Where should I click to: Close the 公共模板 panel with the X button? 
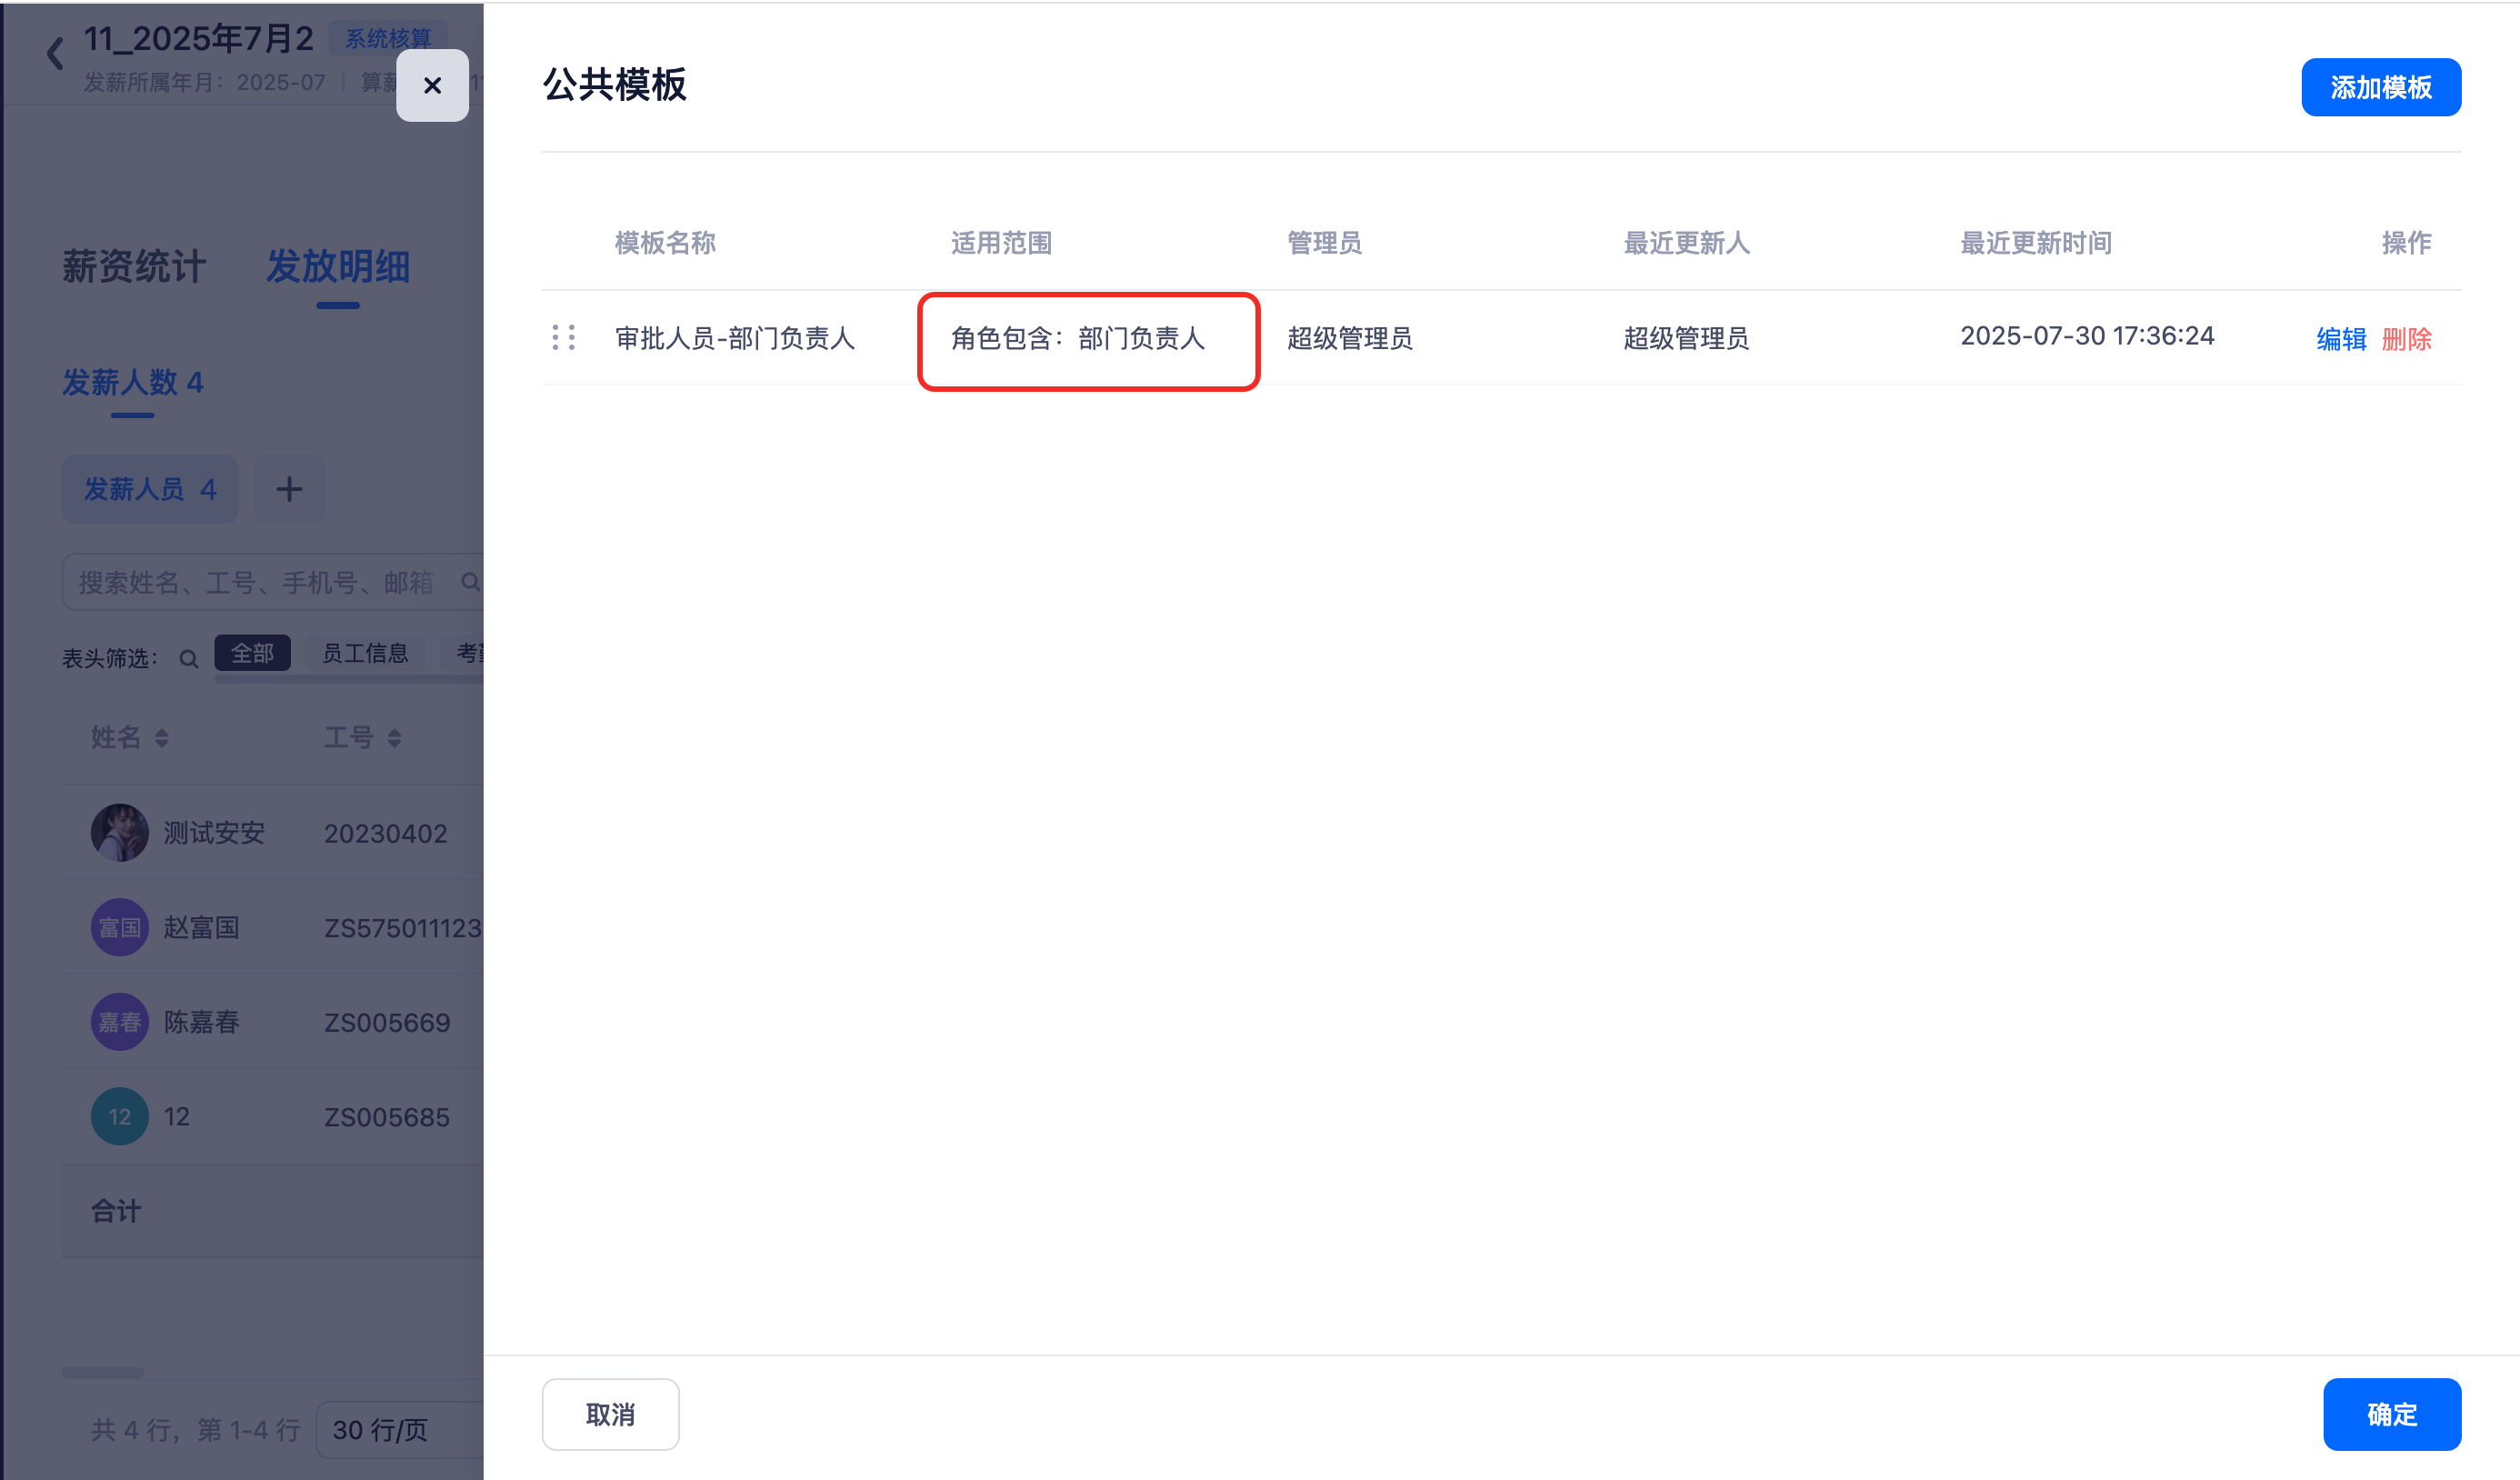432,85
